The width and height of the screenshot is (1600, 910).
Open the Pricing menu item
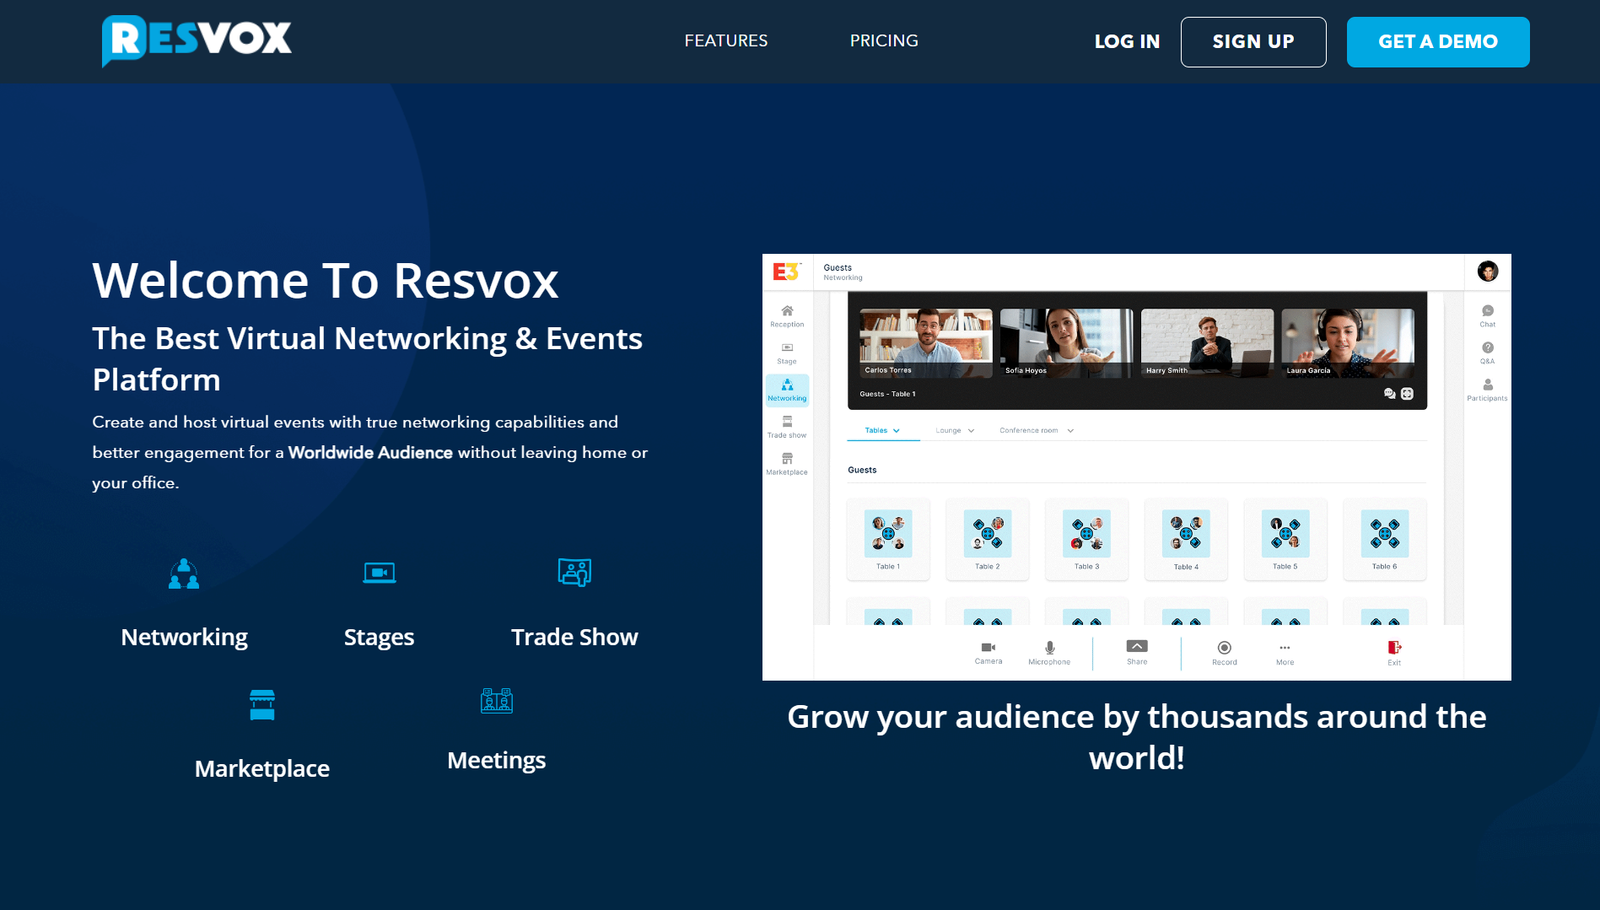tap(884, 41)
